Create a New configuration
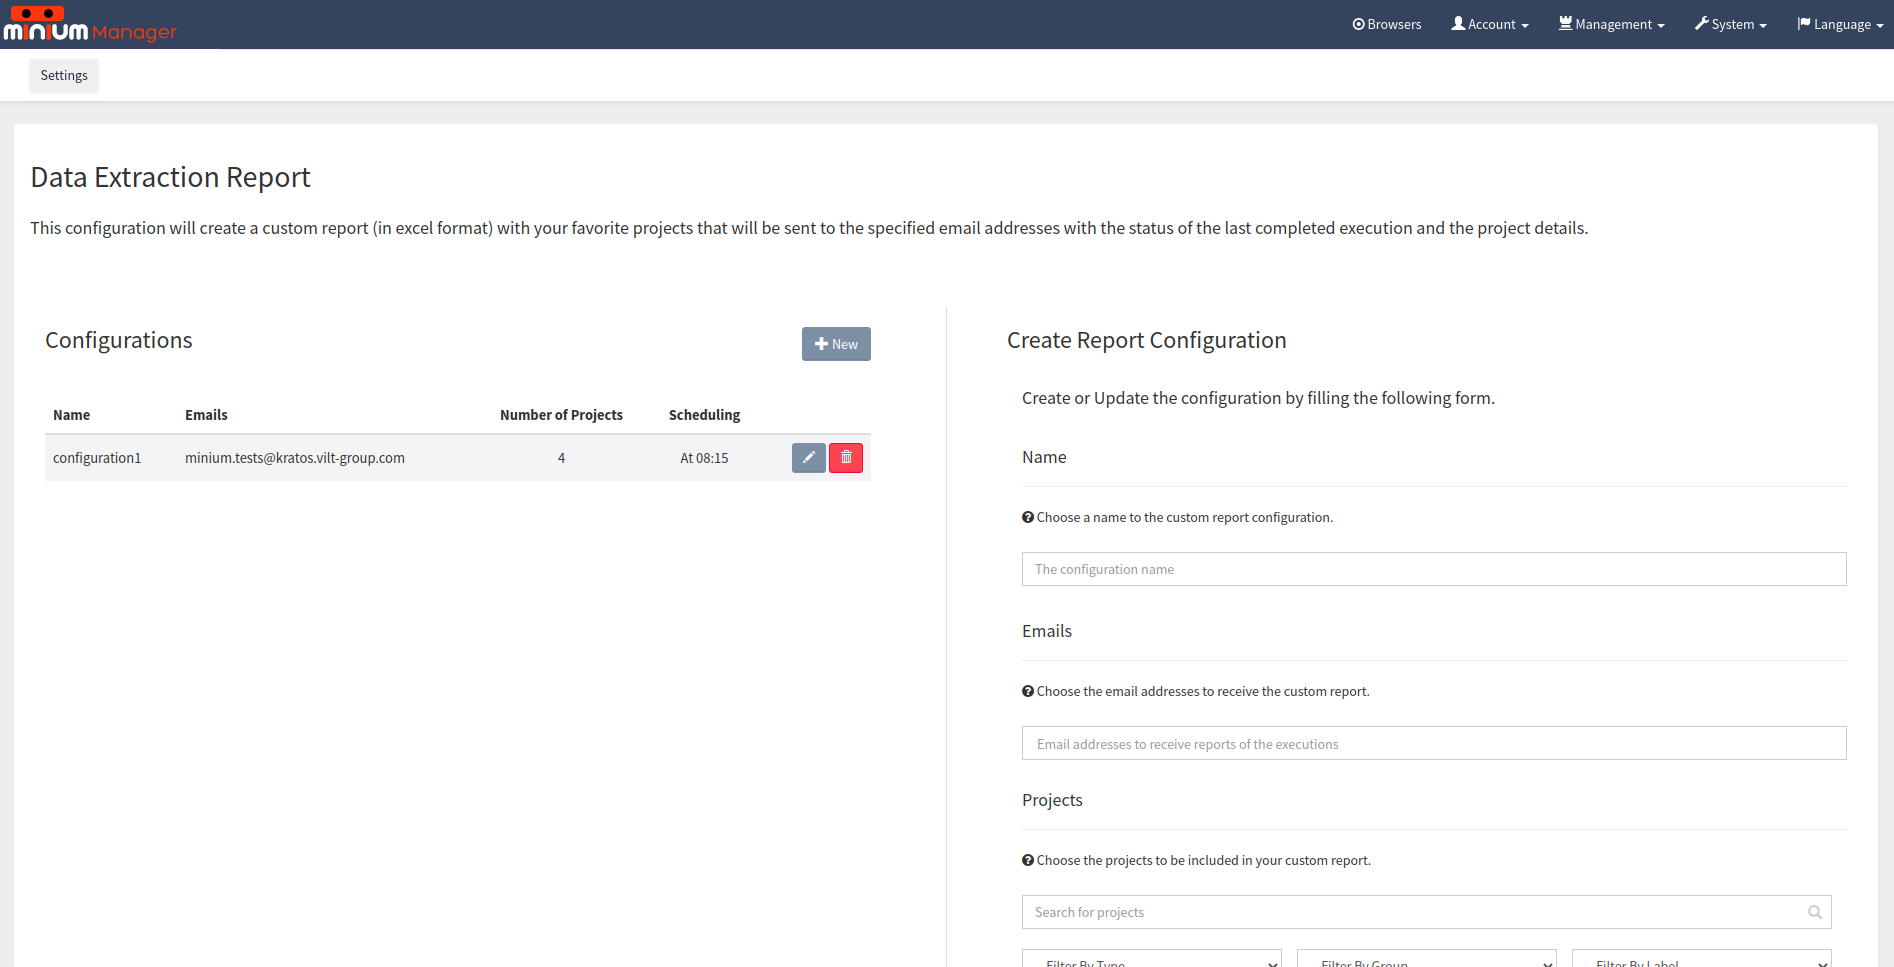 click(836, 344)
